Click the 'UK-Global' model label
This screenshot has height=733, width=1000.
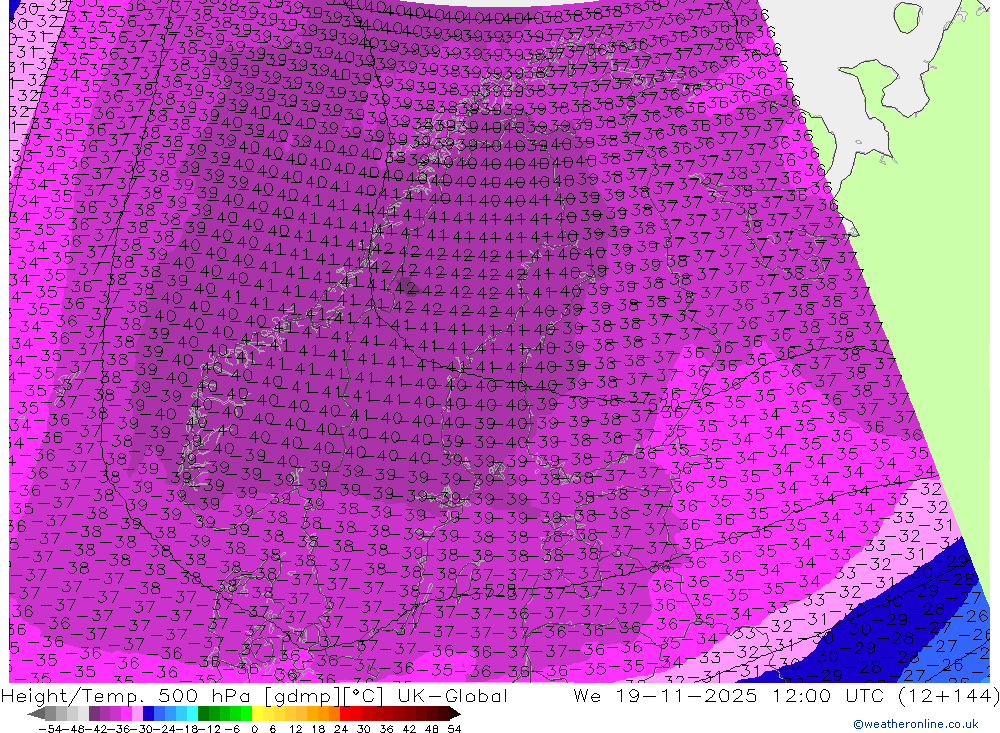452,695
